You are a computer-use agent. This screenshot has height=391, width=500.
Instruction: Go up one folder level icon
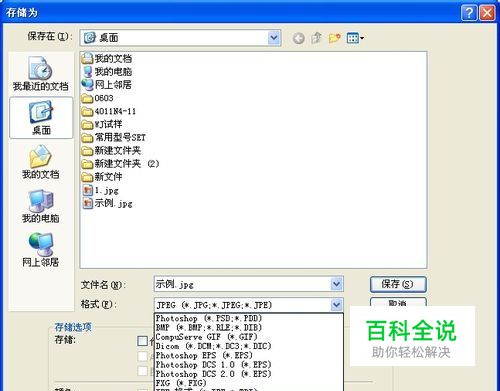(316, 38)
